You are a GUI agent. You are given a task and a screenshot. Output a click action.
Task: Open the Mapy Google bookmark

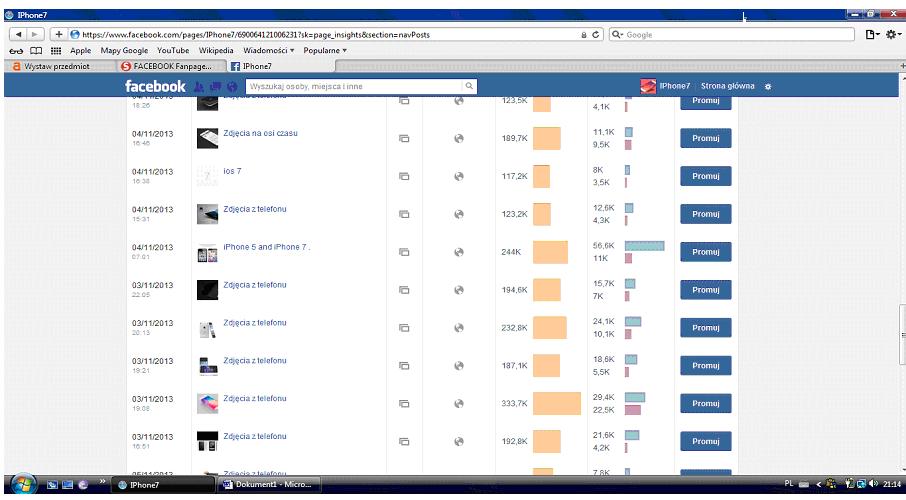pyautogui.click(x=124, y=51)
